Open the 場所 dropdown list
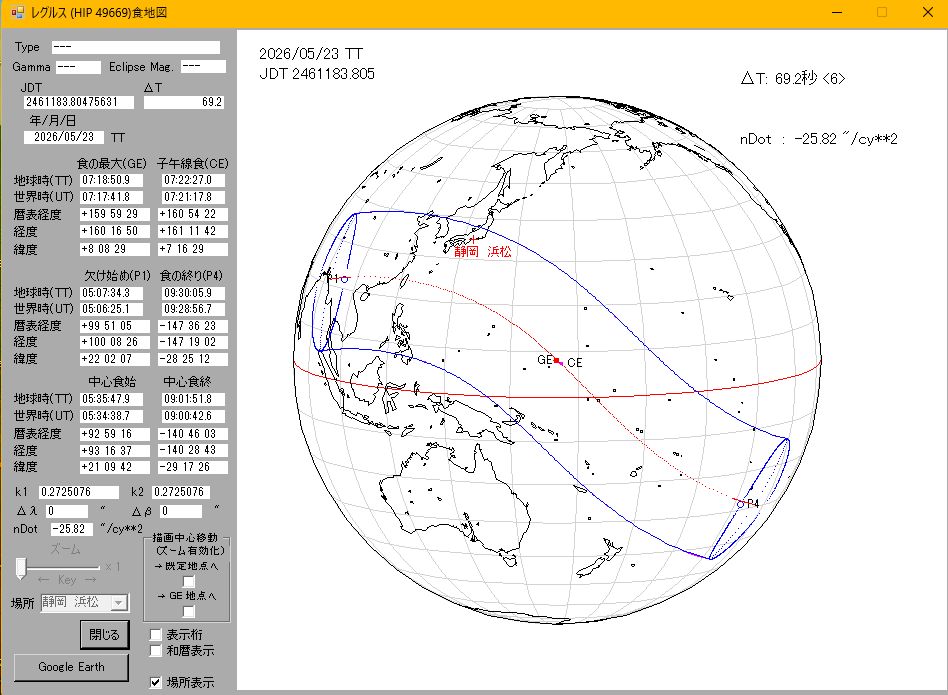This screenshot has width=948, height=695. [x=119, y=603]
